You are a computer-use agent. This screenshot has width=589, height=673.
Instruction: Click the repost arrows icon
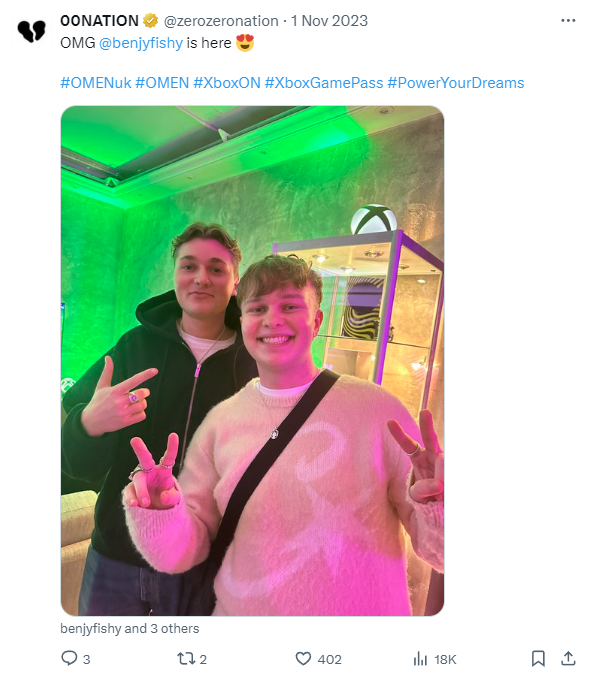[x=186, y=658]
